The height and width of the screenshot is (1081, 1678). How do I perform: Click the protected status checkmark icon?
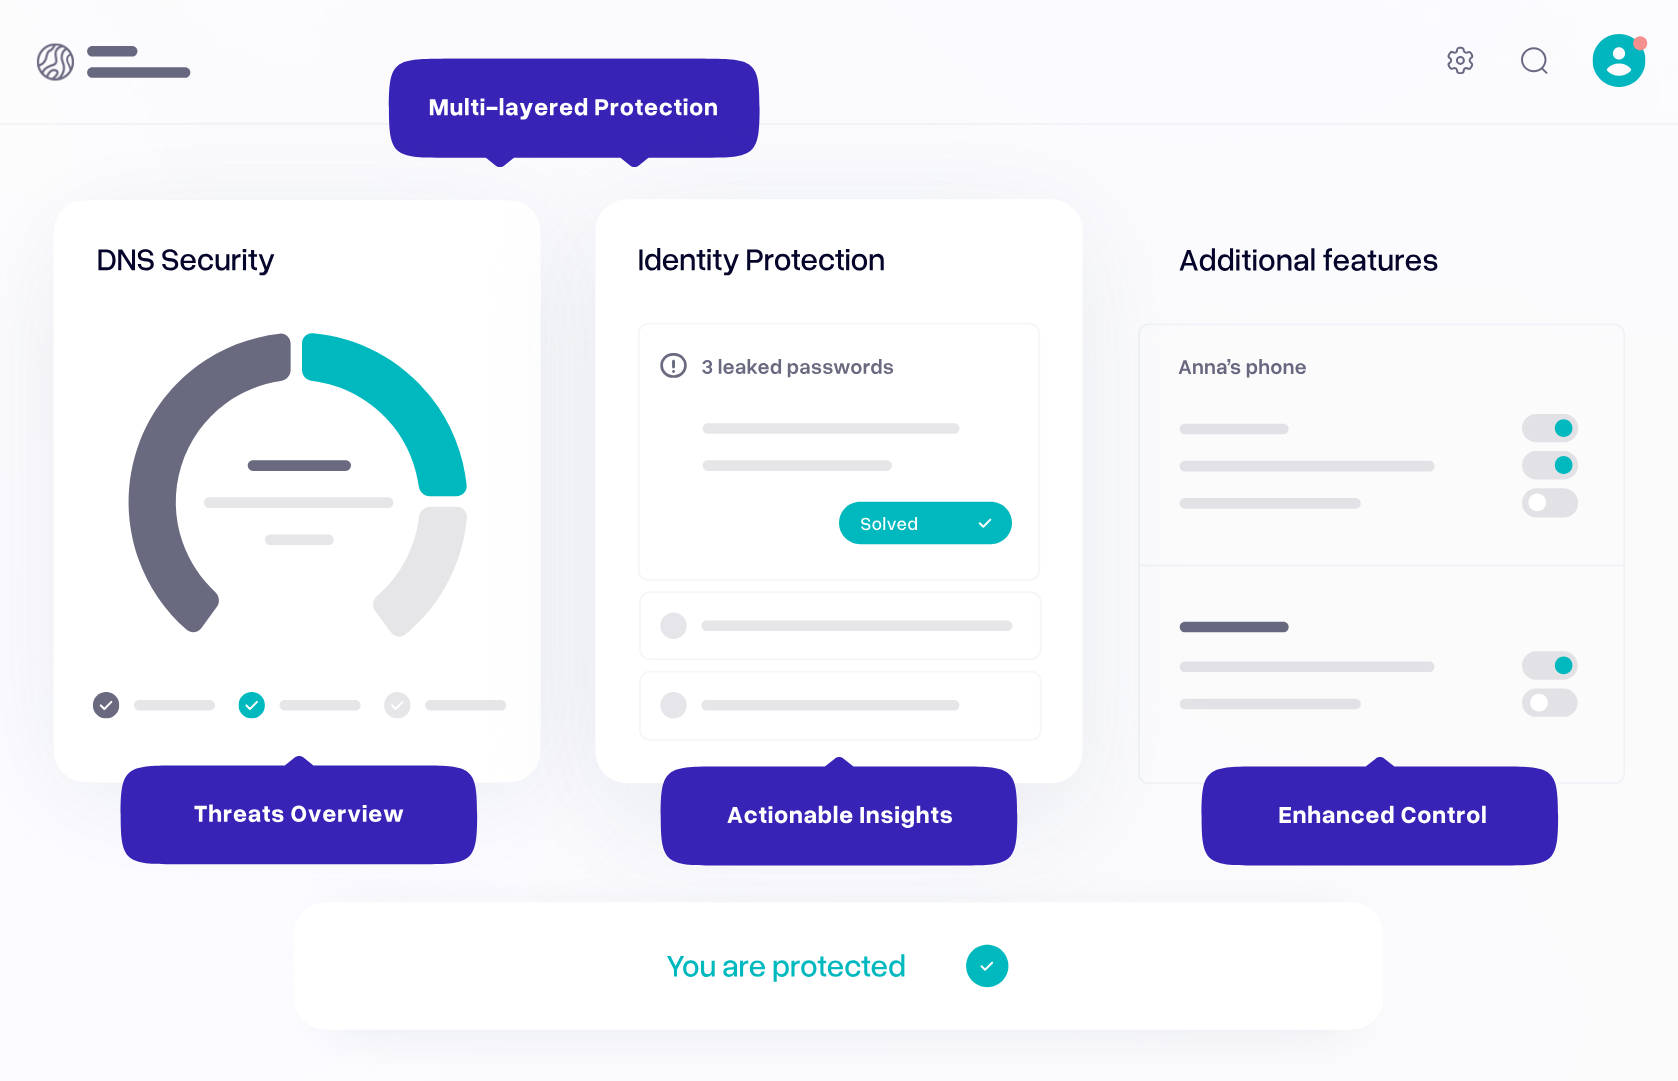coord(986,966)
